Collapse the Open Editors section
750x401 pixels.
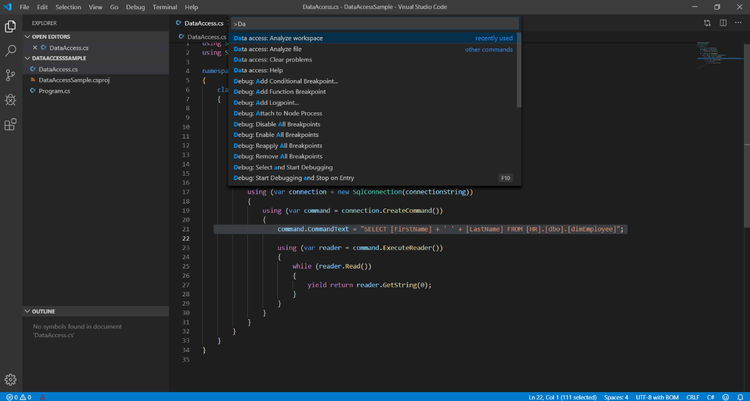tap(50, 36)
